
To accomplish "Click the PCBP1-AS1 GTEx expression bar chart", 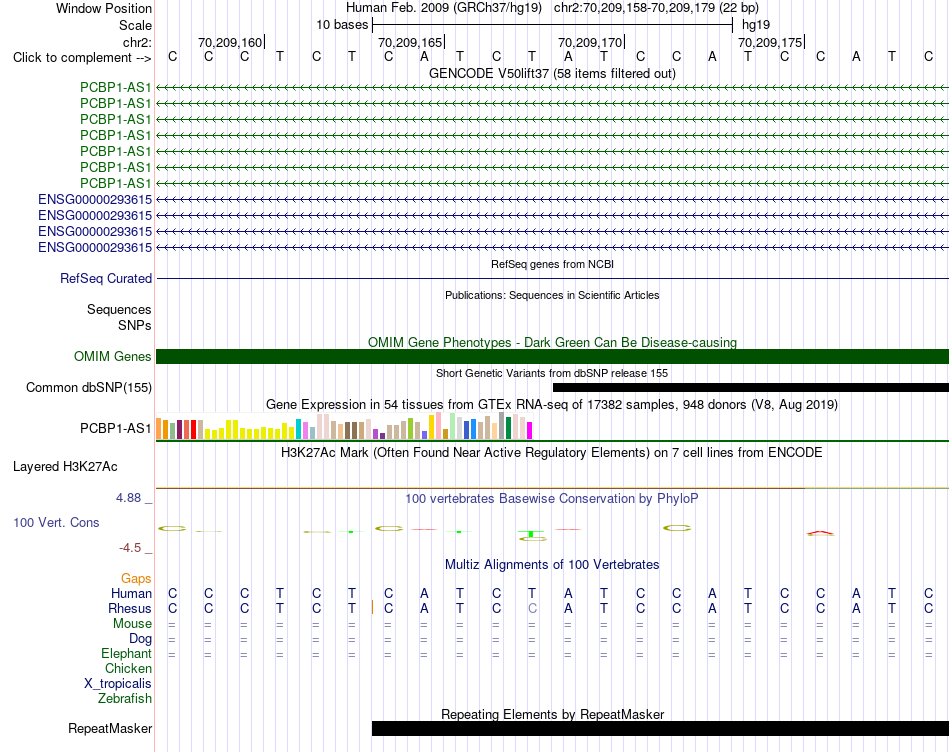I will (344, 426).
